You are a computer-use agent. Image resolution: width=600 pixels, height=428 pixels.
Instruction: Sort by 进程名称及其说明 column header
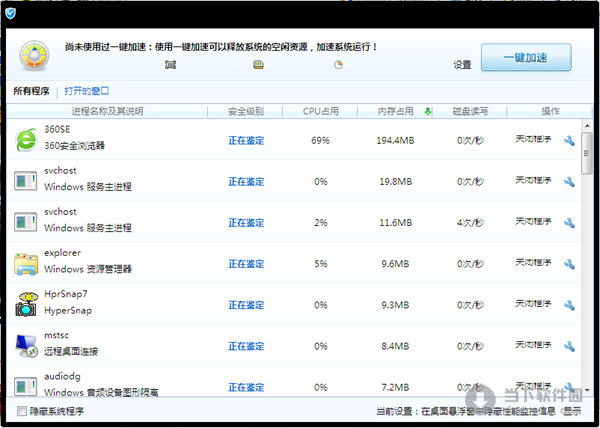[108, 111]
